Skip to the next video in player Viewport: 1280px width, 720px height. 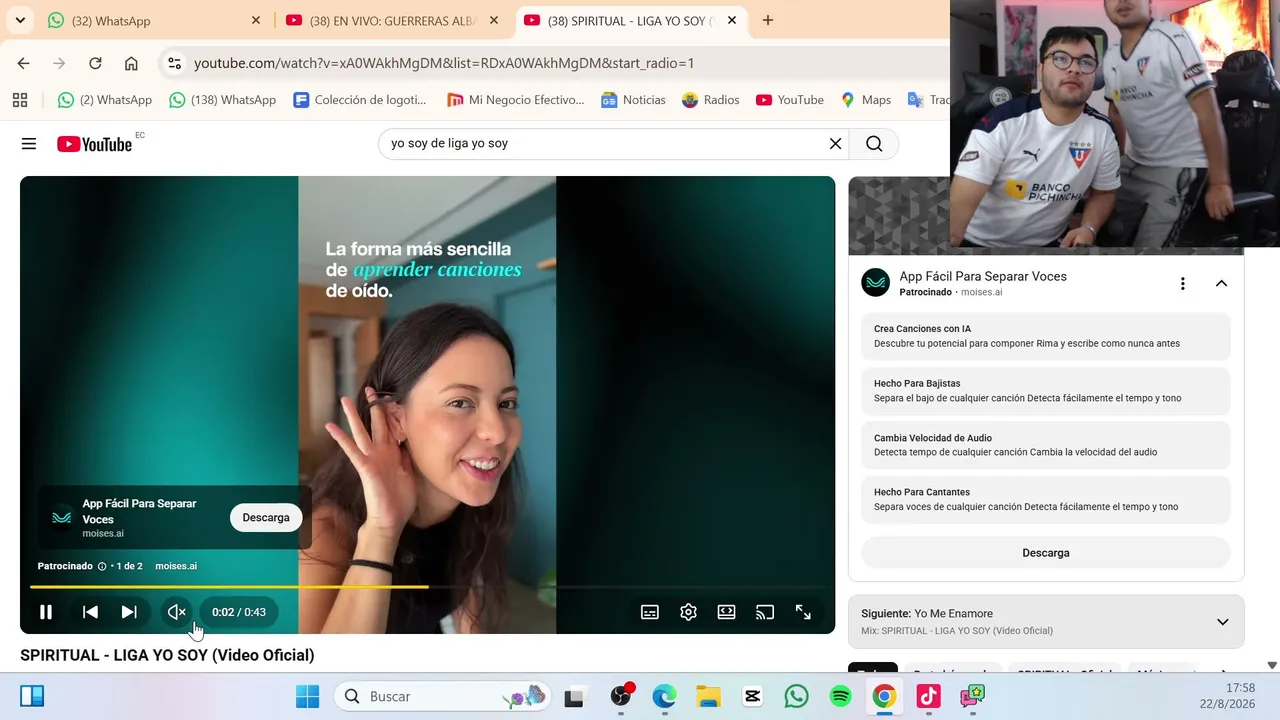pos(129,612)
